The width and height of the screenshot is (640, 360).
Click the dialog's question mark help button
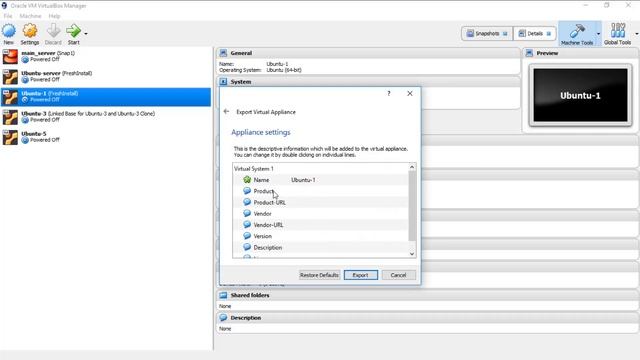(389, 93)
